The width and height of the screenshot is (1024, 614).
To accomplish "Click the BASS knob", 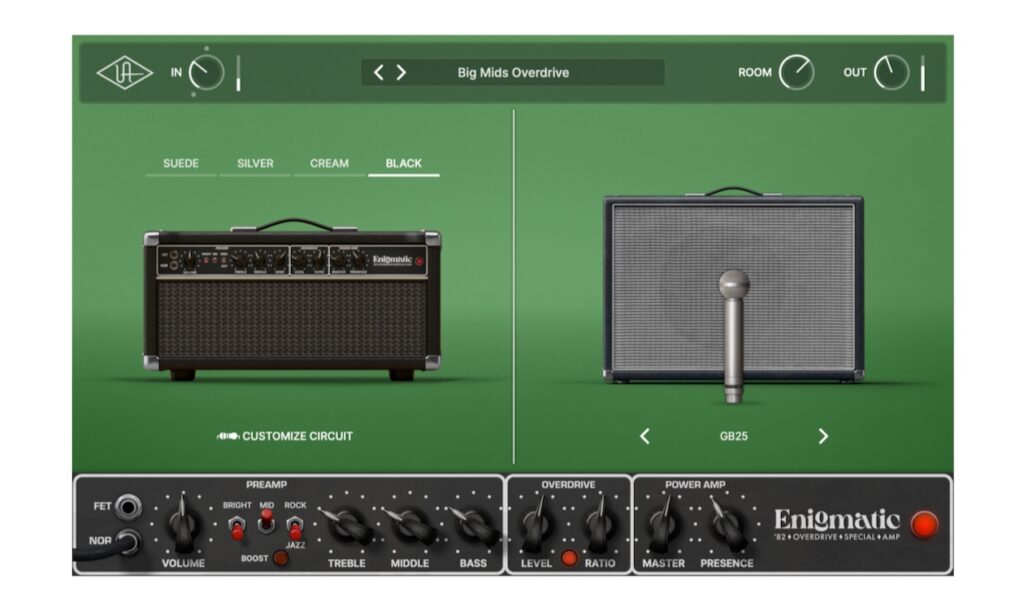I will pyautogui.click(x=473, y=525).
